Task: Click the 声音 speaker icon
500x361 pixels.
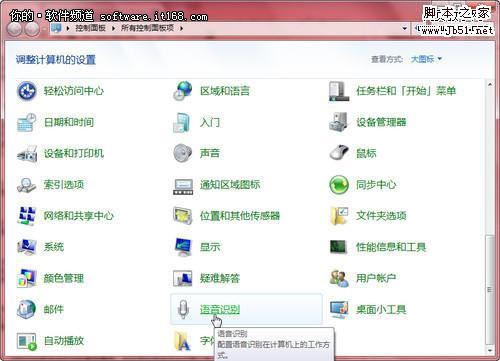Action: coord(183,153)
